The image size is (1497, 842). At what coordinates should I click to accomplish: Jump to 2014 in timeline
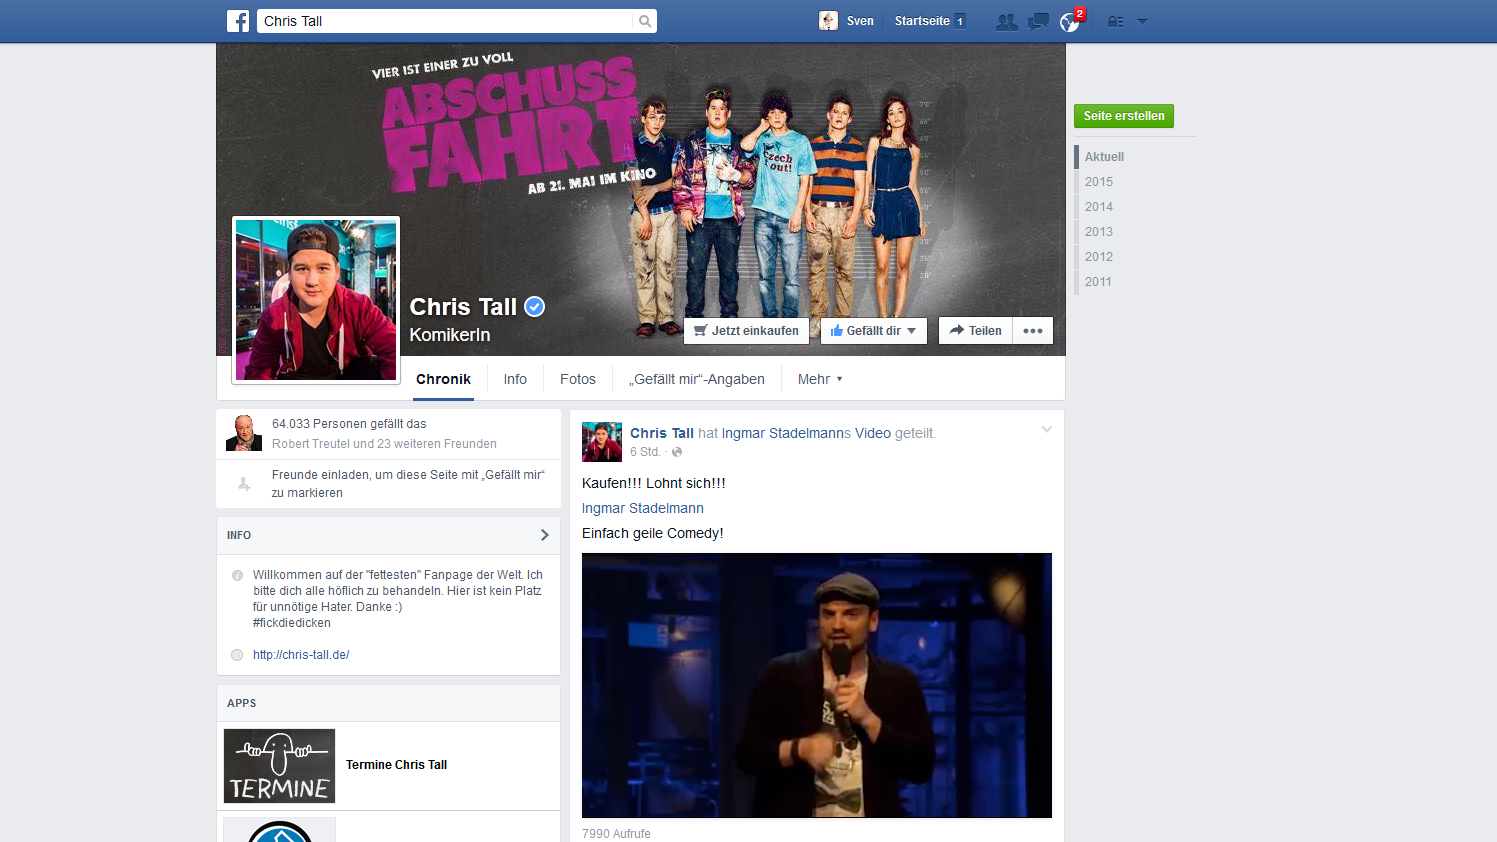point(1099,207)
